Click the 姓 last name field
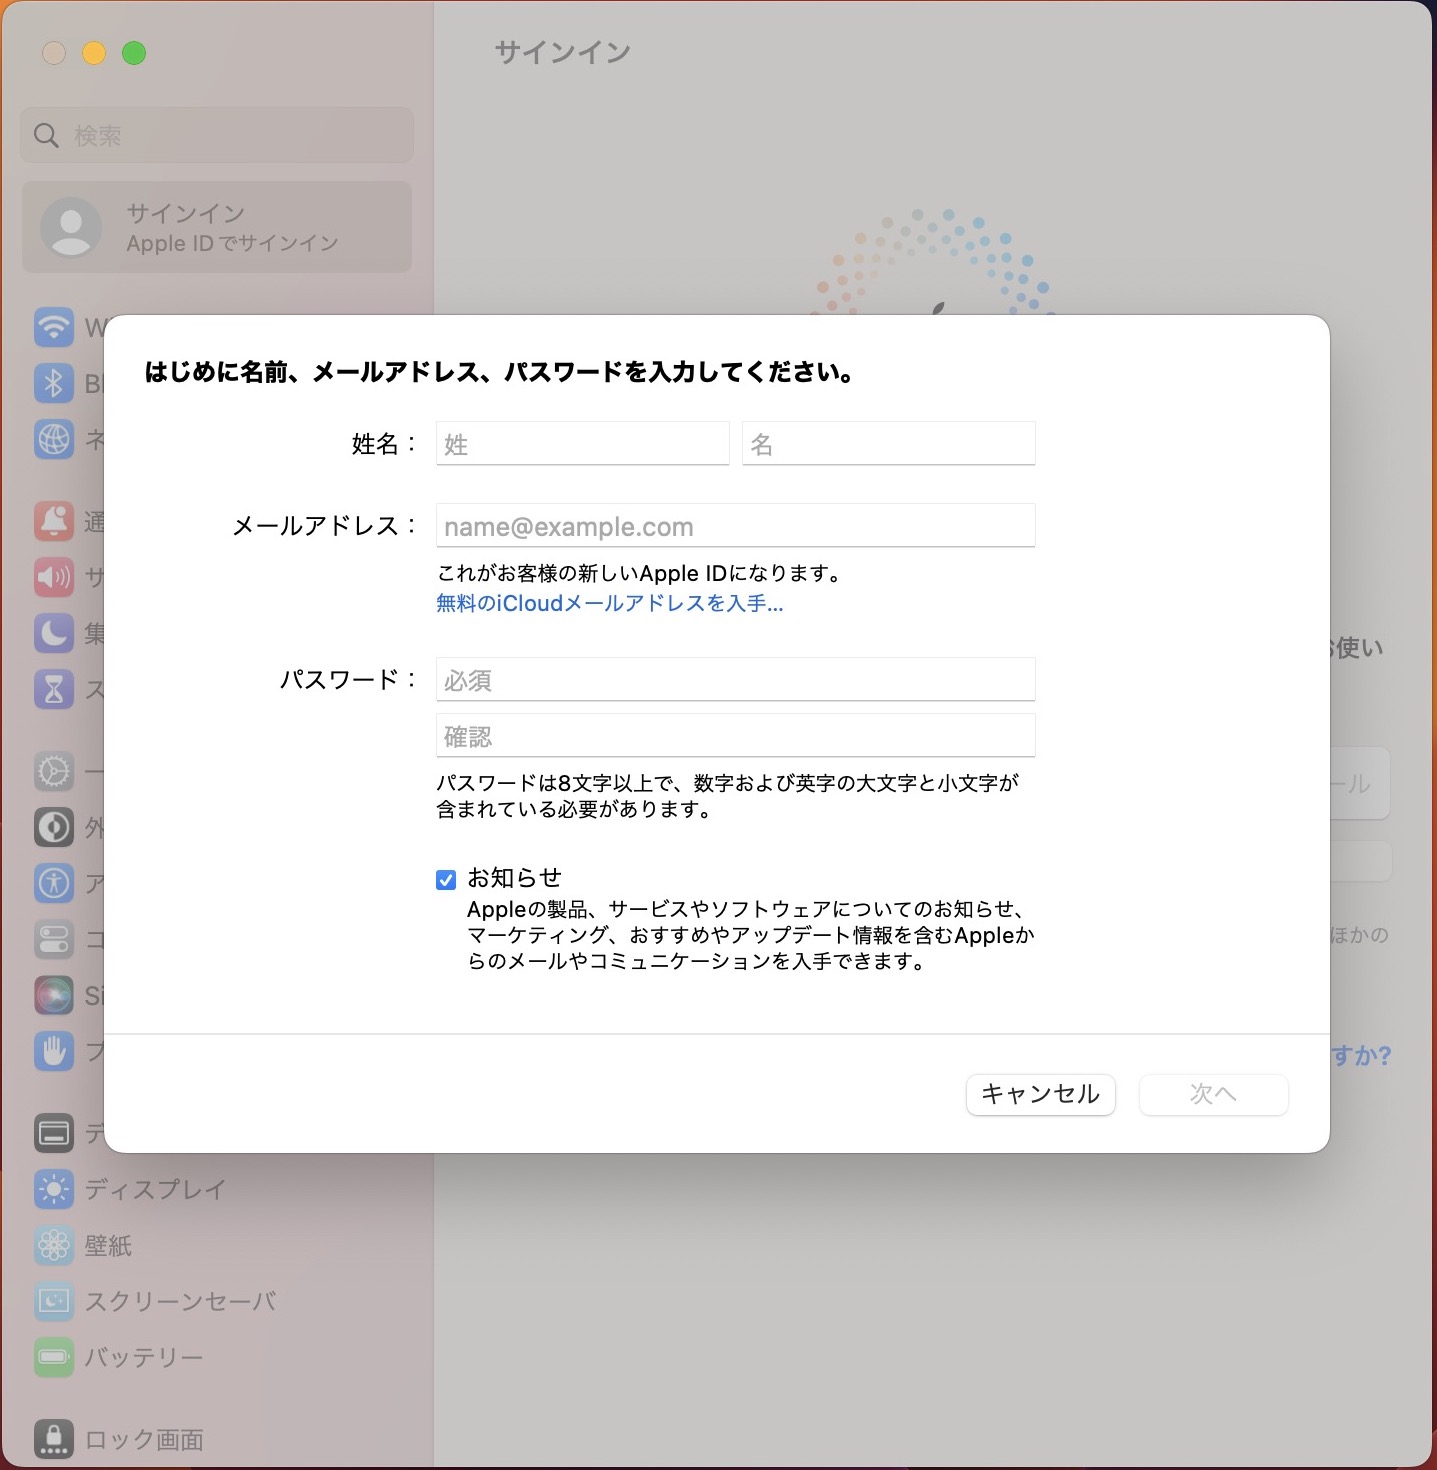This screenshot has height=1470, width=1437. click(x=582, y=444)
